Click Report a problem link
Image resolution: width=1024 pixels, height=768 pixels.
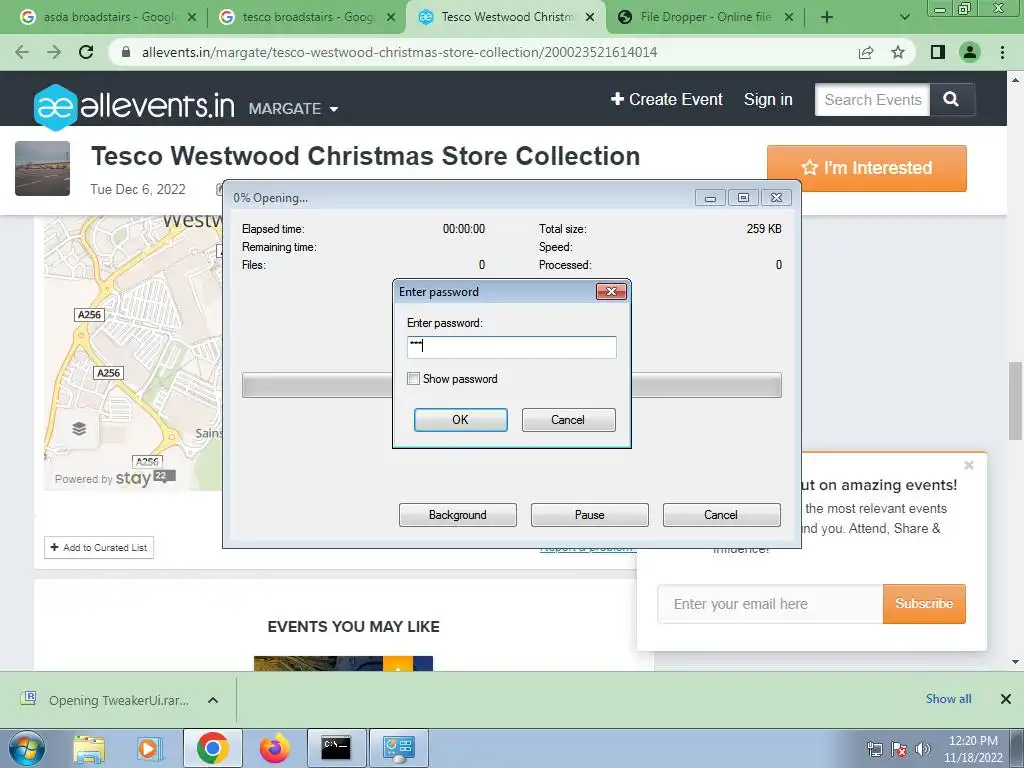[587, 548]
